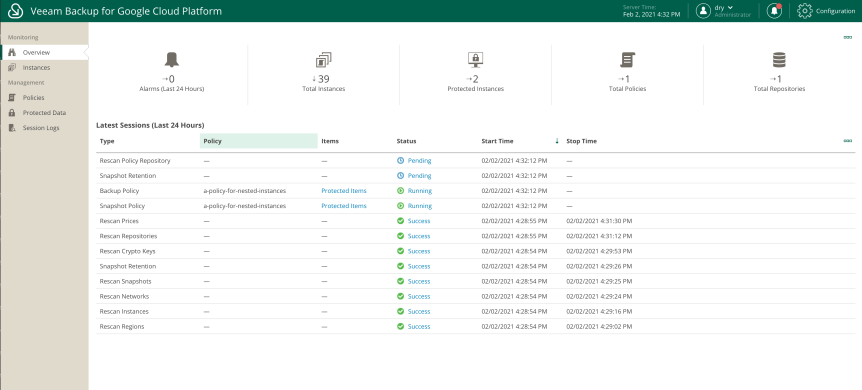Sort sessions by Start Time column
This screenshot has width=862, height=390.
[x=498, y=141]
